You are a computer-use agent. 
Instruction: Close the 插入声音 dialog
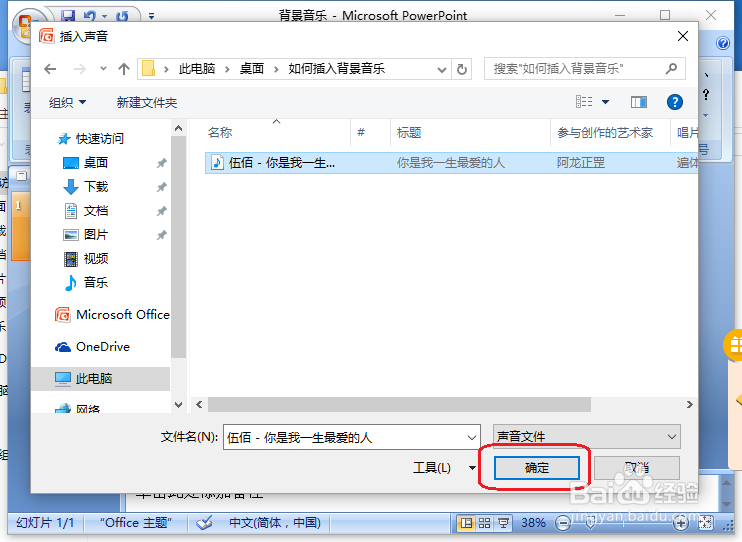point(682,36)
